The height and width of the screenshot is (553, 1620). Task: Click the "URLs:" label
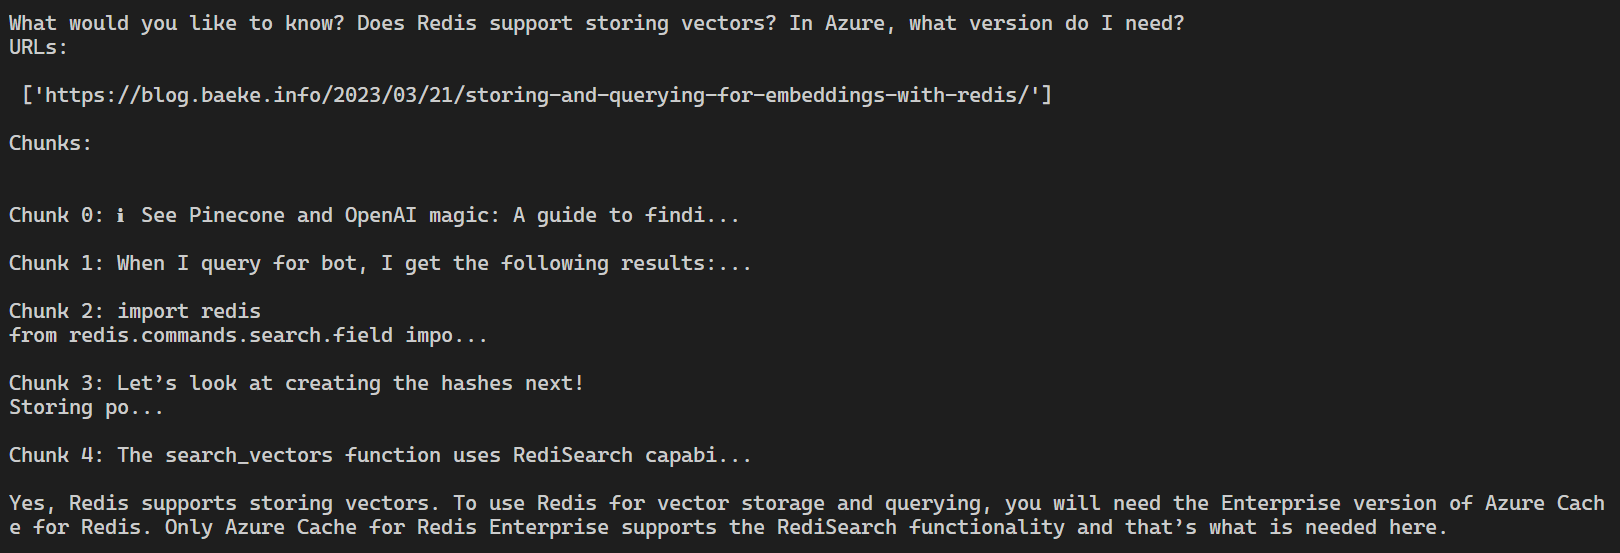click(38, 47)
